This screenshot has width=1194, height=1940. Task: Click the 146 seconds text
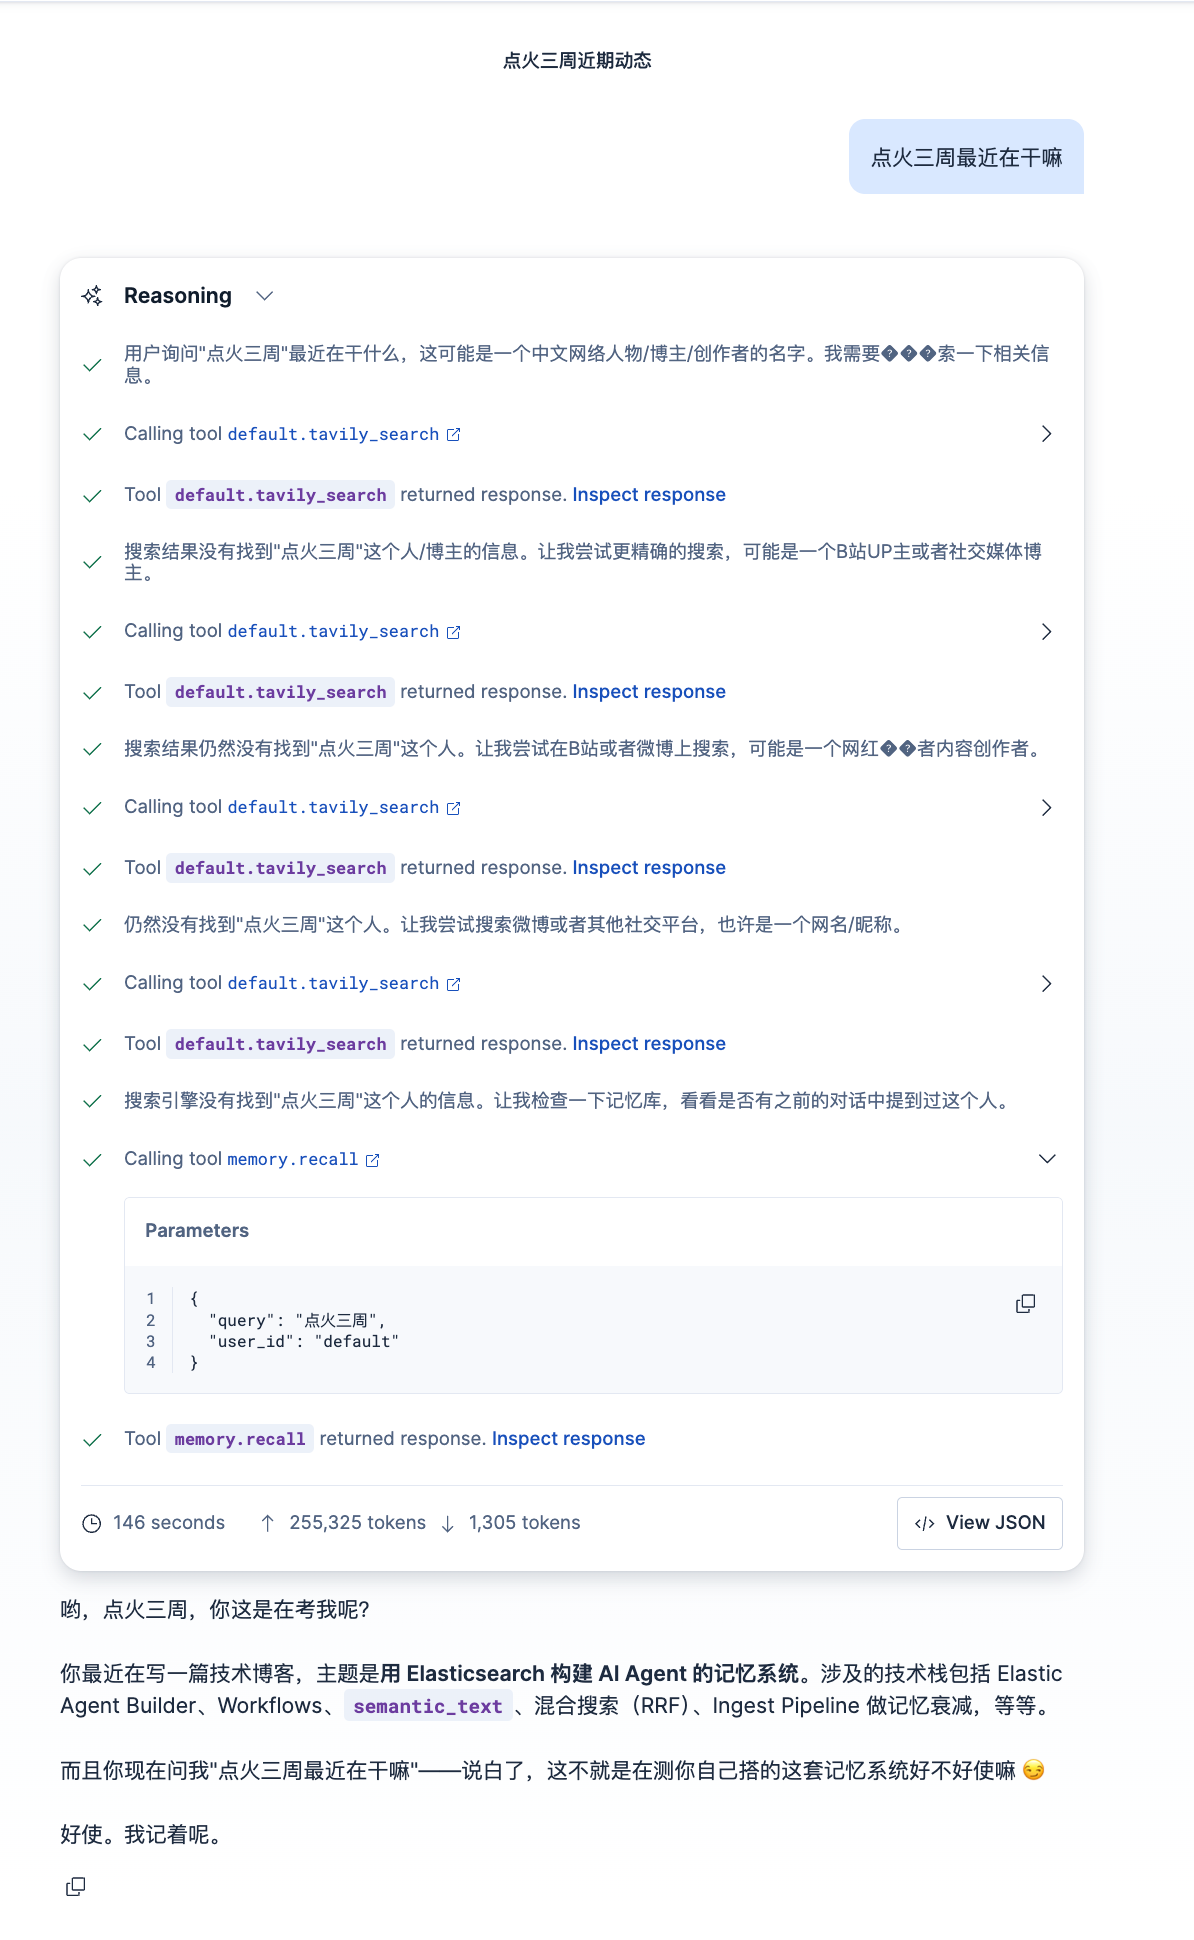pyautogui.click(x=169, y=1523)
